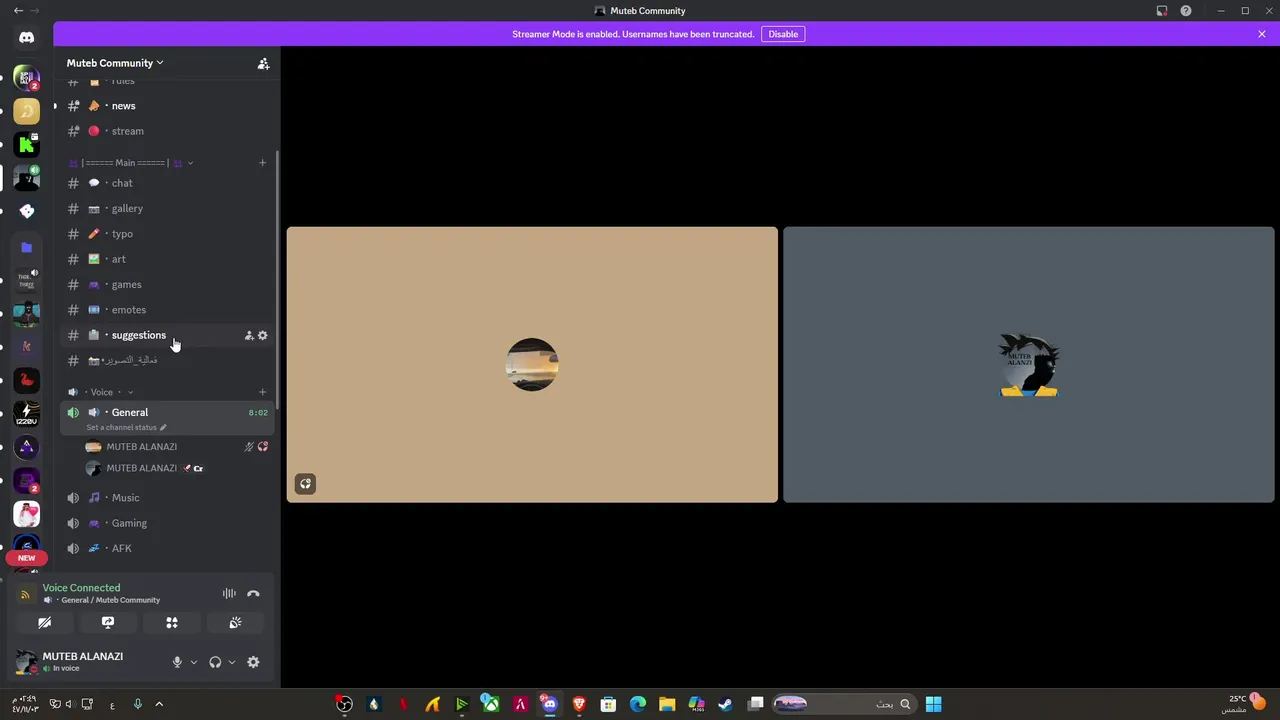The height and width of the screenshot is (720, 1280).
Task: Click the red NEW badge in server list
Action: (27, 558)
